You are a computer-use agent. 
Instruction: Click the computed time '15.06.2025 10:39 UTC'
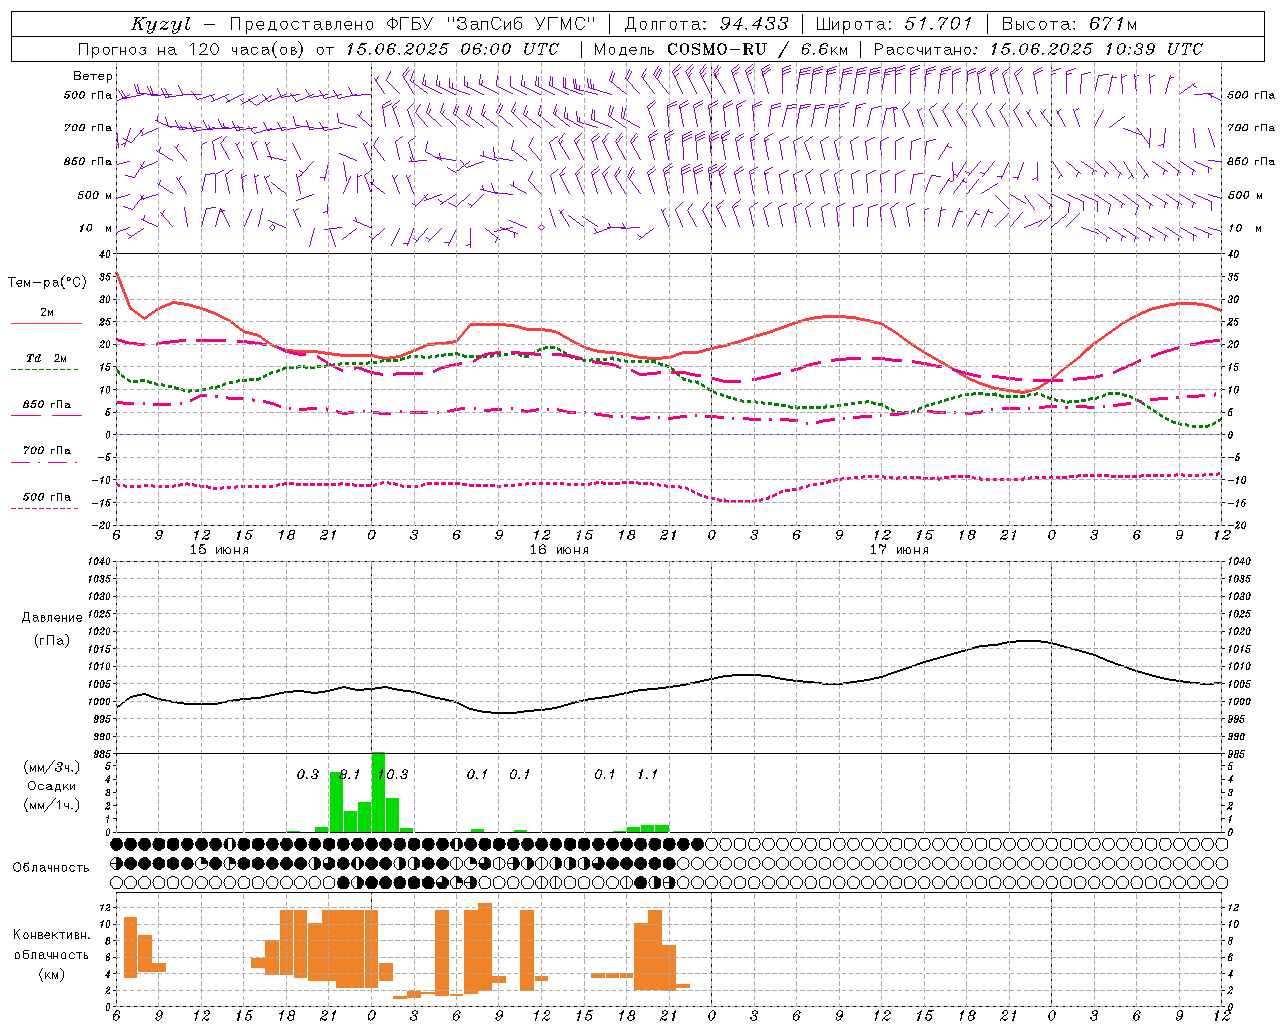pyautogui.click(x=1096, y=49)
